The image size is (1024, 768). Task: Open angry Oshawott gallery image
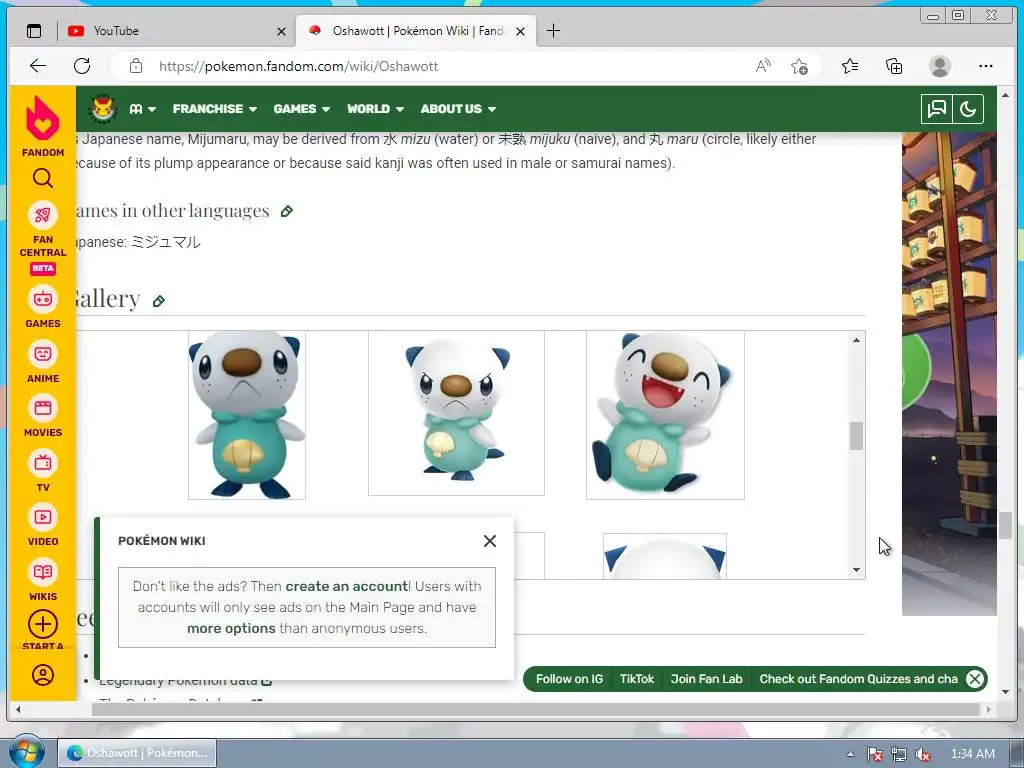(456, 413)
